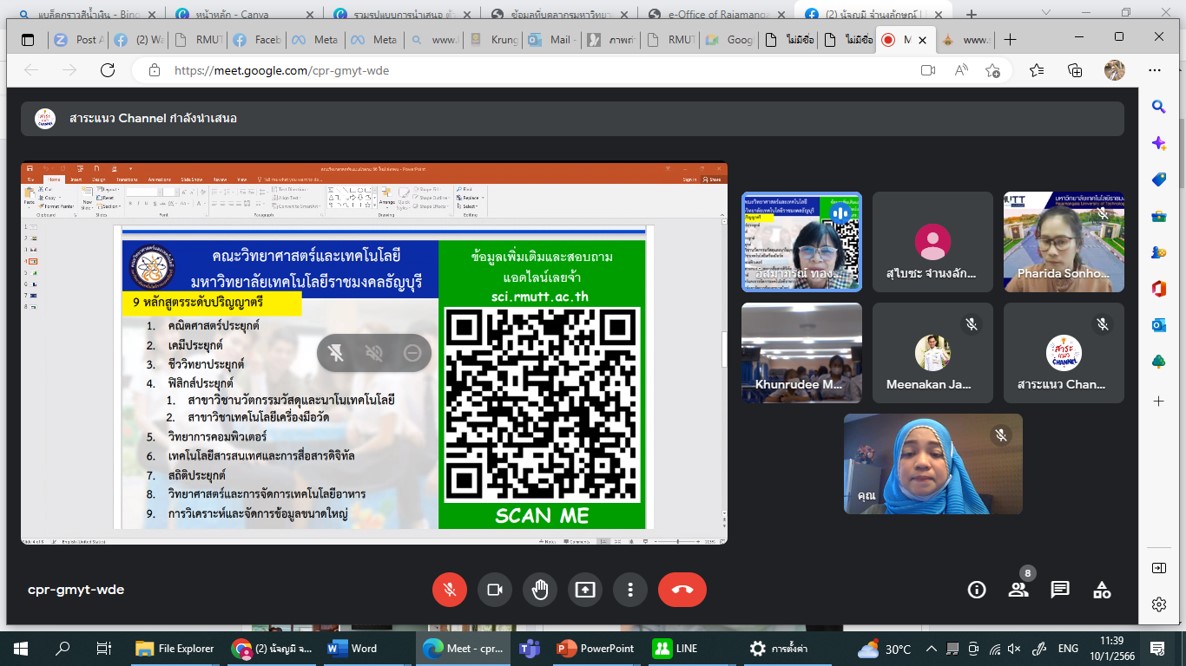Reload the Google Meet page
Screen dimensions: 1186x666
[107, 70]
